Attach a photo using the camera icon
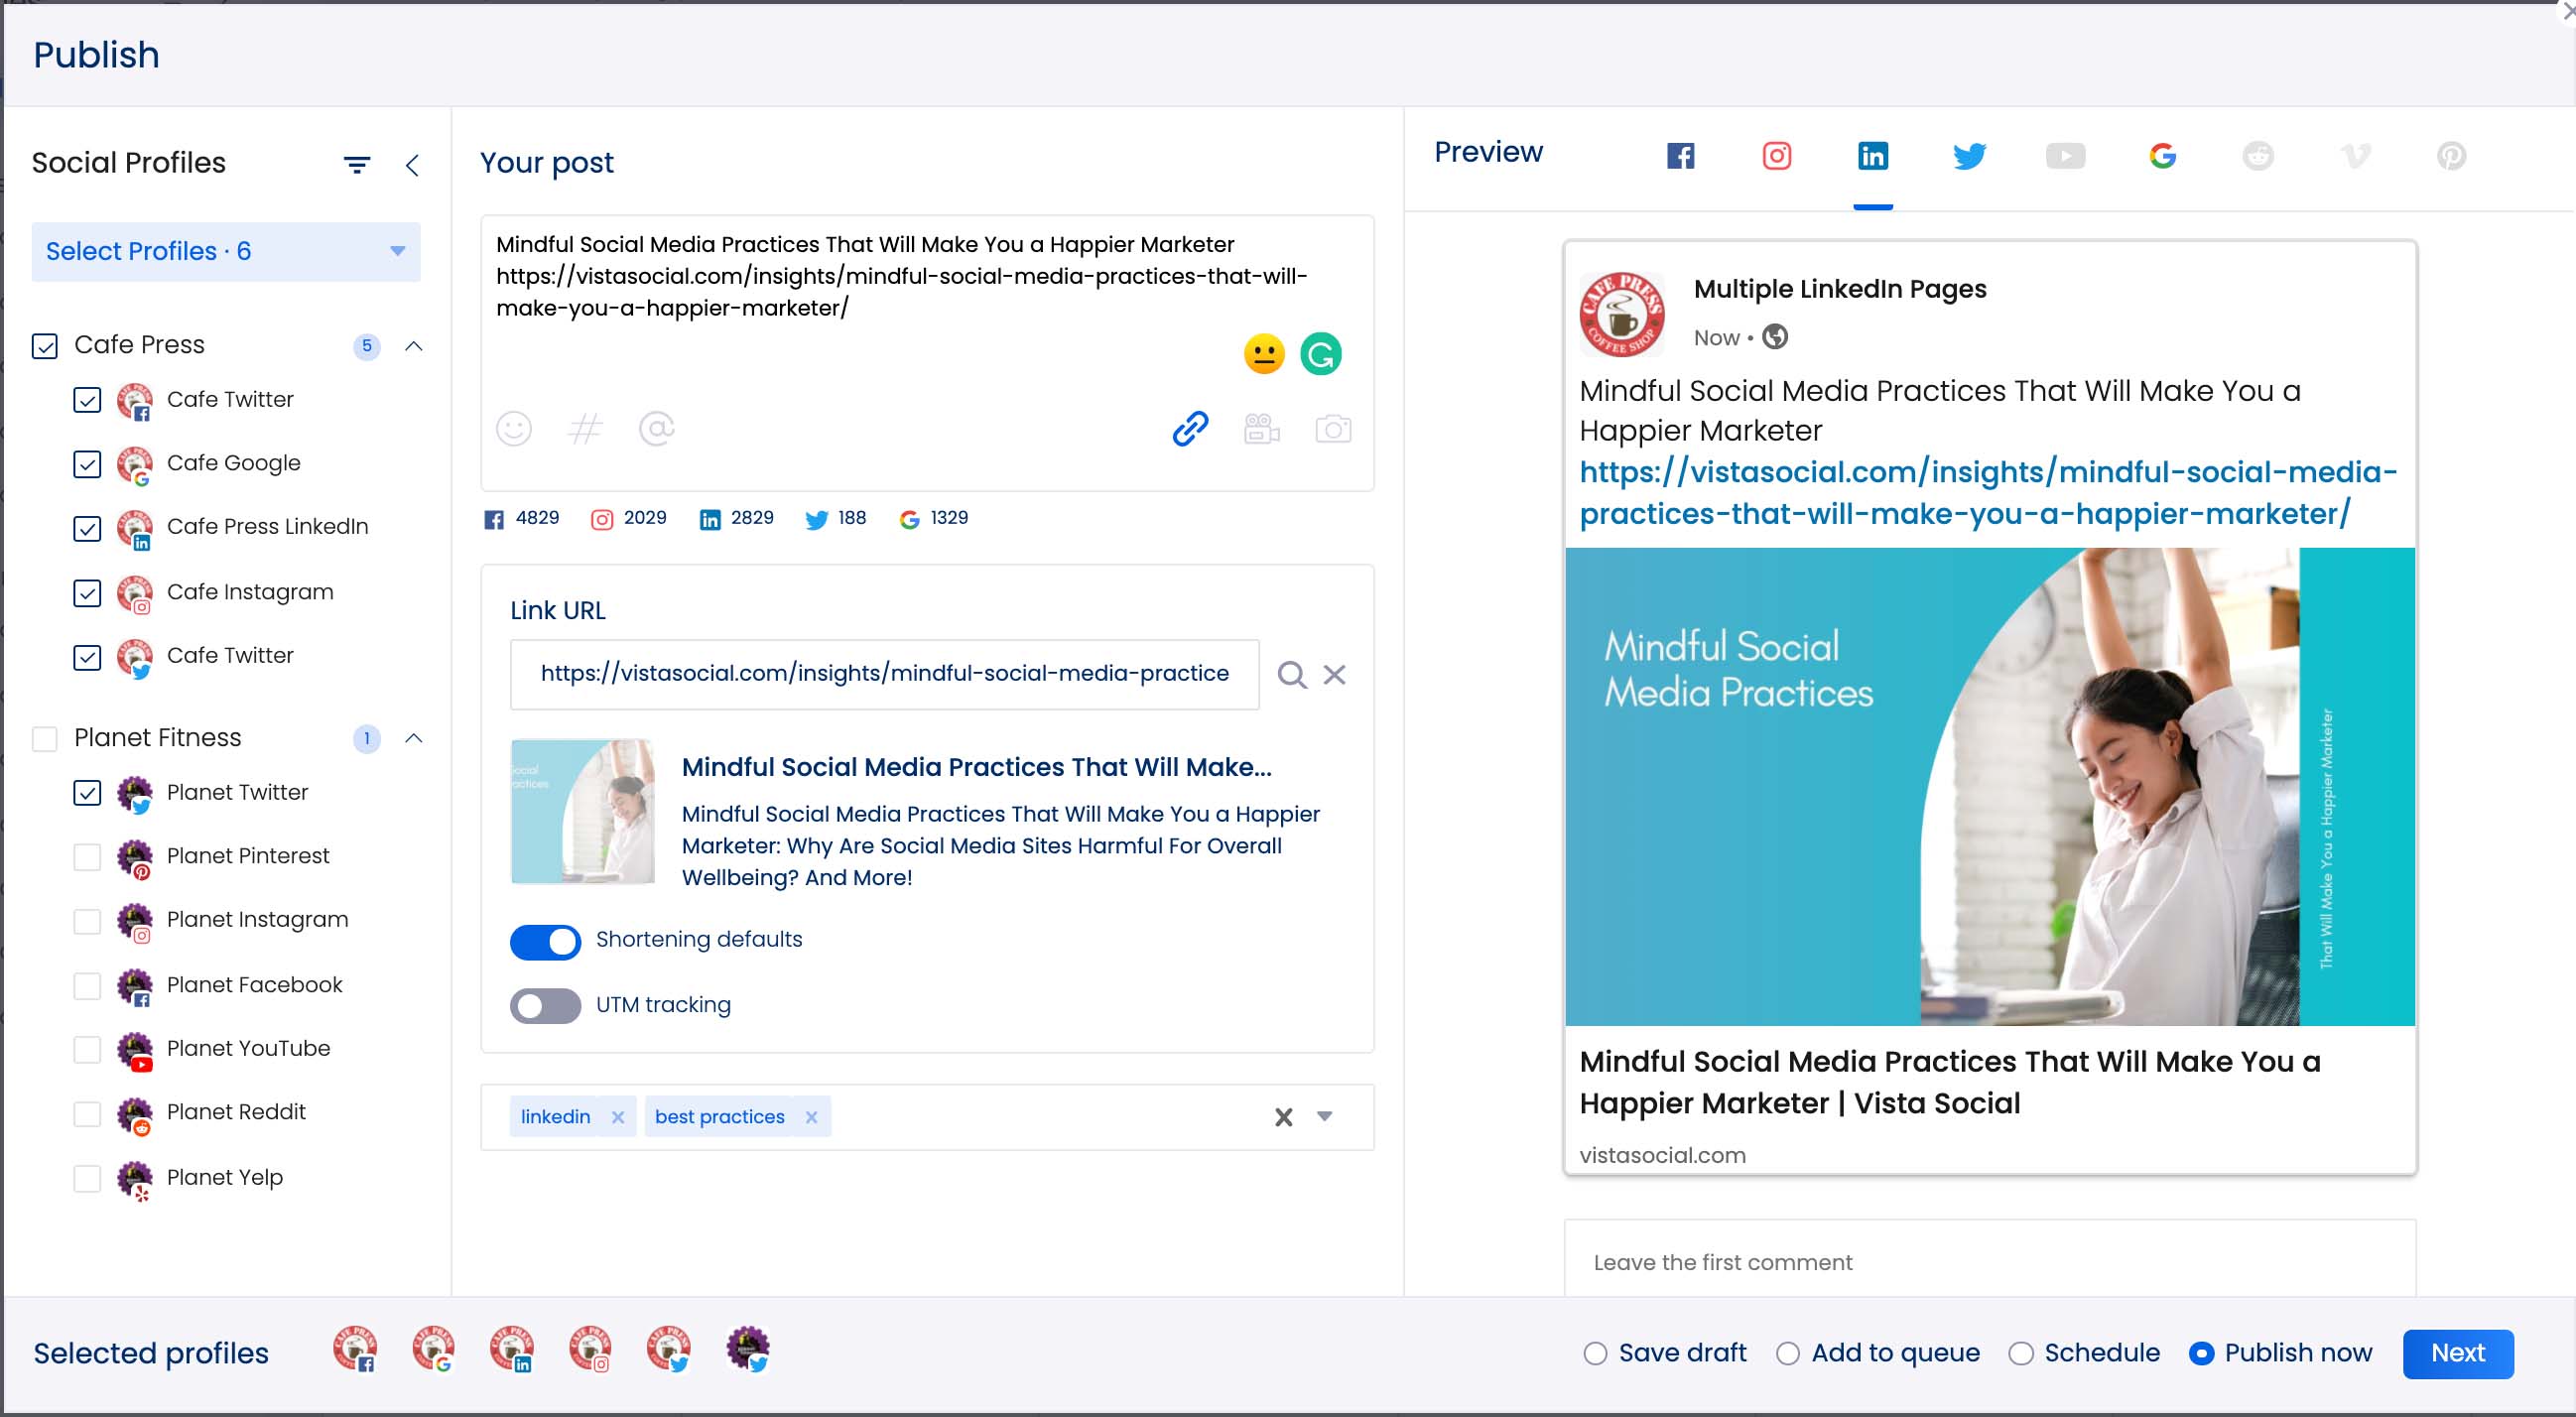The image size is (2576, 1417). 1334,429
